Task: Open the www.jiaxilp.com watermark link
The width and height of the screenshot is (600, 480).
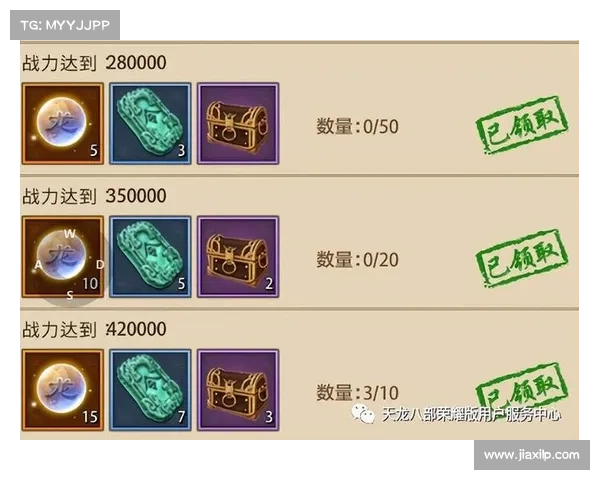Action: (x=532, y=455)
